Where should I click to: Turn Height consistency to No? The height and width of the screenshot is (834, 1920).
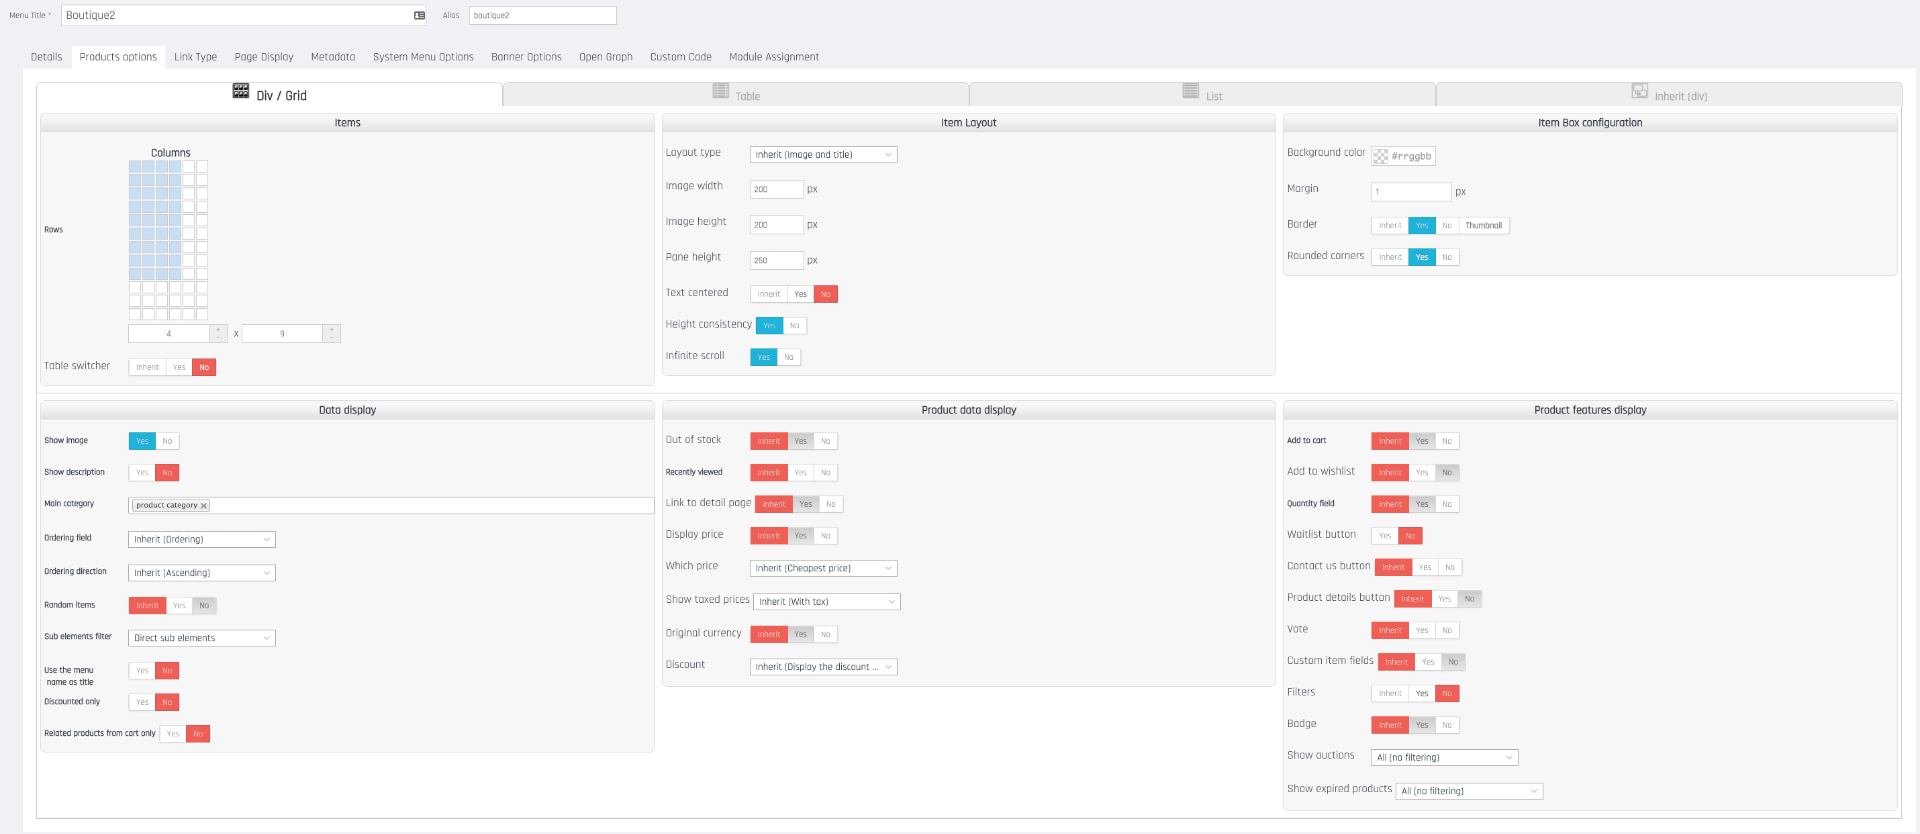[x=795, y=326]
